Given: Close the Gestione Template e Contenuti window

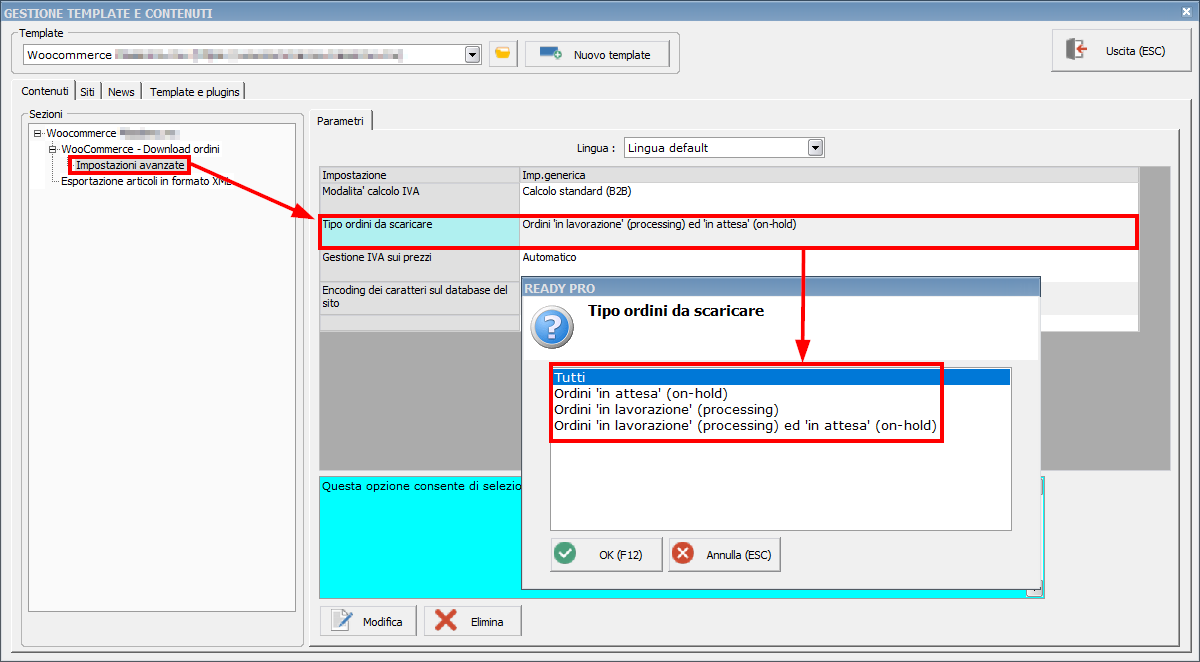Looking at the screenshot, I should (x=1187, y=11).
